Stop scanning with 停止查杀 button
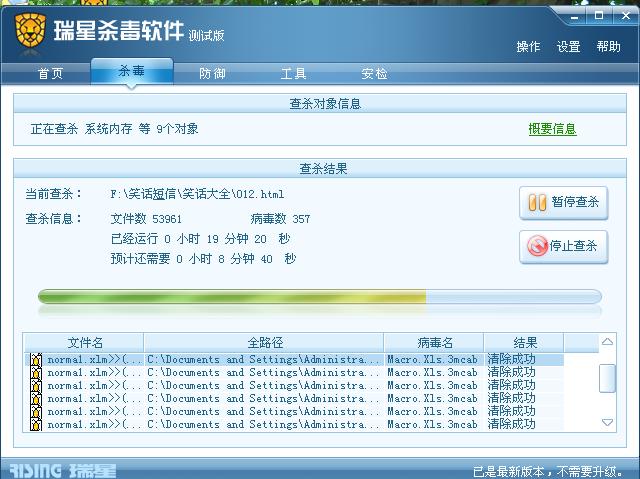The width and height of the screenshot is (640, 479). (x=564, y=246)
